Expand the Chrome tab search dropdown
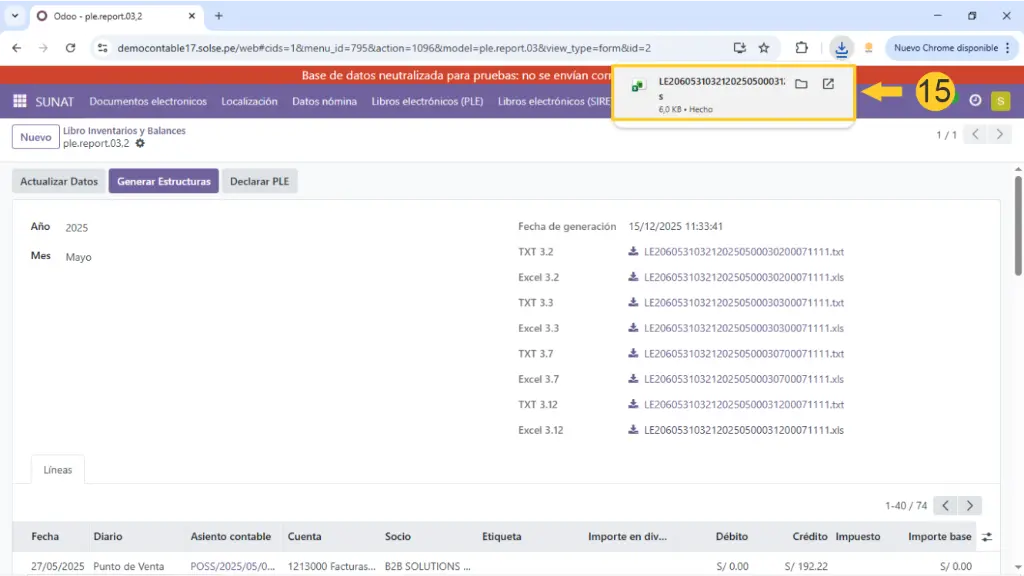This screenshot has height=576, width=1024. click(x=14, y=16)
